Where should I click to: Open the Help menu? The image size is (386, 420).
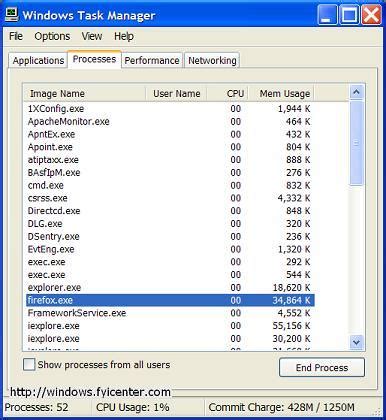(x=124, y=36)
